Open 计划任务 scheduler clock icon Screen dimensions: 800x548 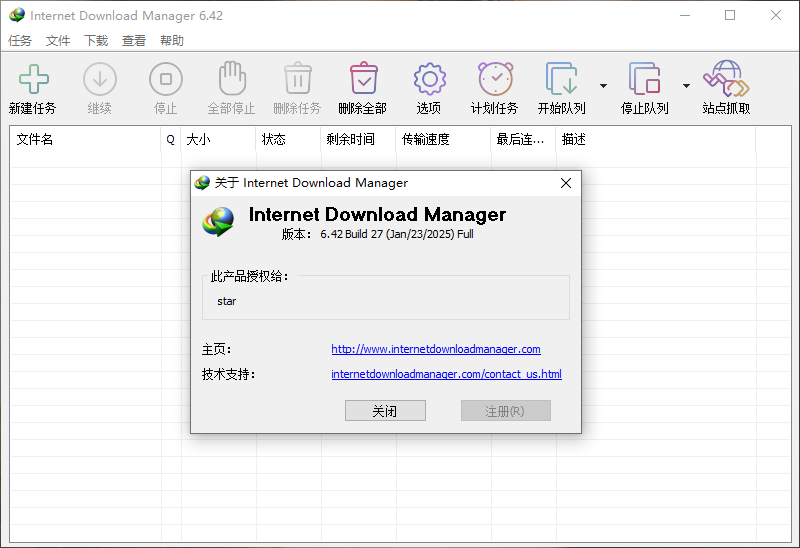pos(495,79)
